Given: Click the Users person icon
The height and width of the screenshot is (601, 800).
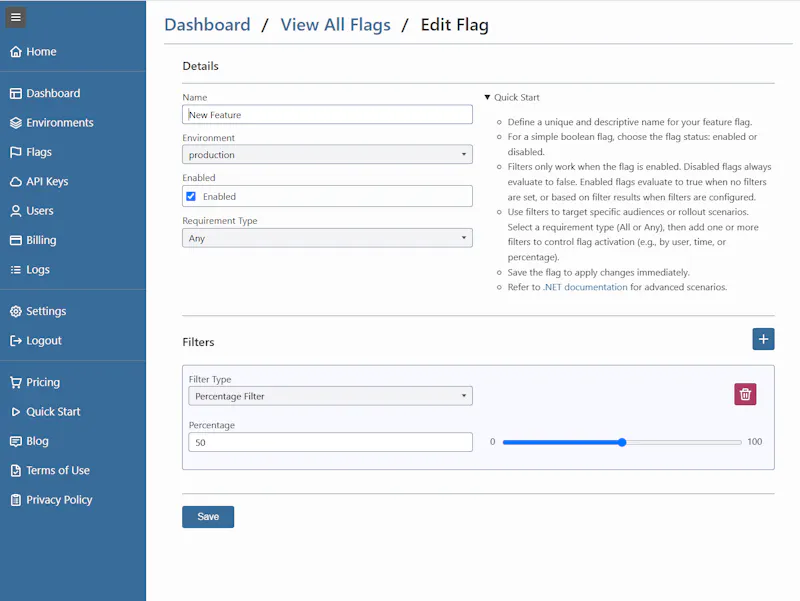Looking at the screenshot, I should click(x=16, y=211).
